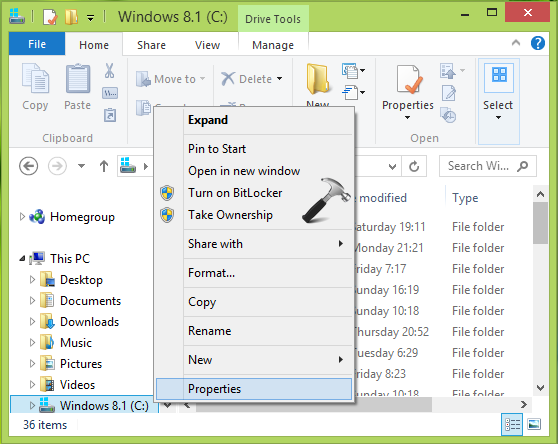
Task: Refresh the current folder view
Action: (x=414, y=166)
